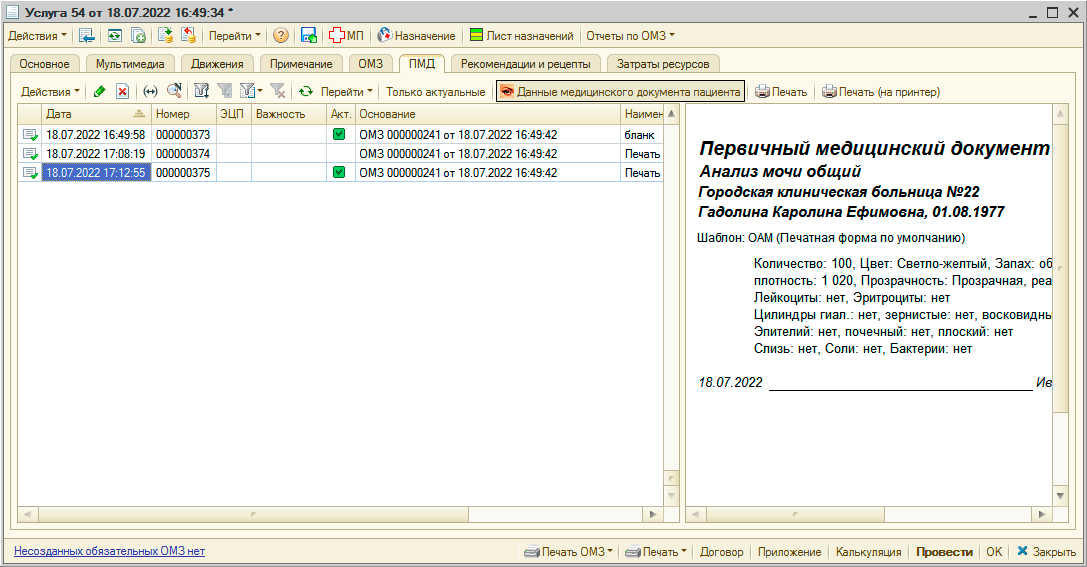Open the Мультимедиа tab
Screen dimensions: 1087x567
click(x=130, y=64)
